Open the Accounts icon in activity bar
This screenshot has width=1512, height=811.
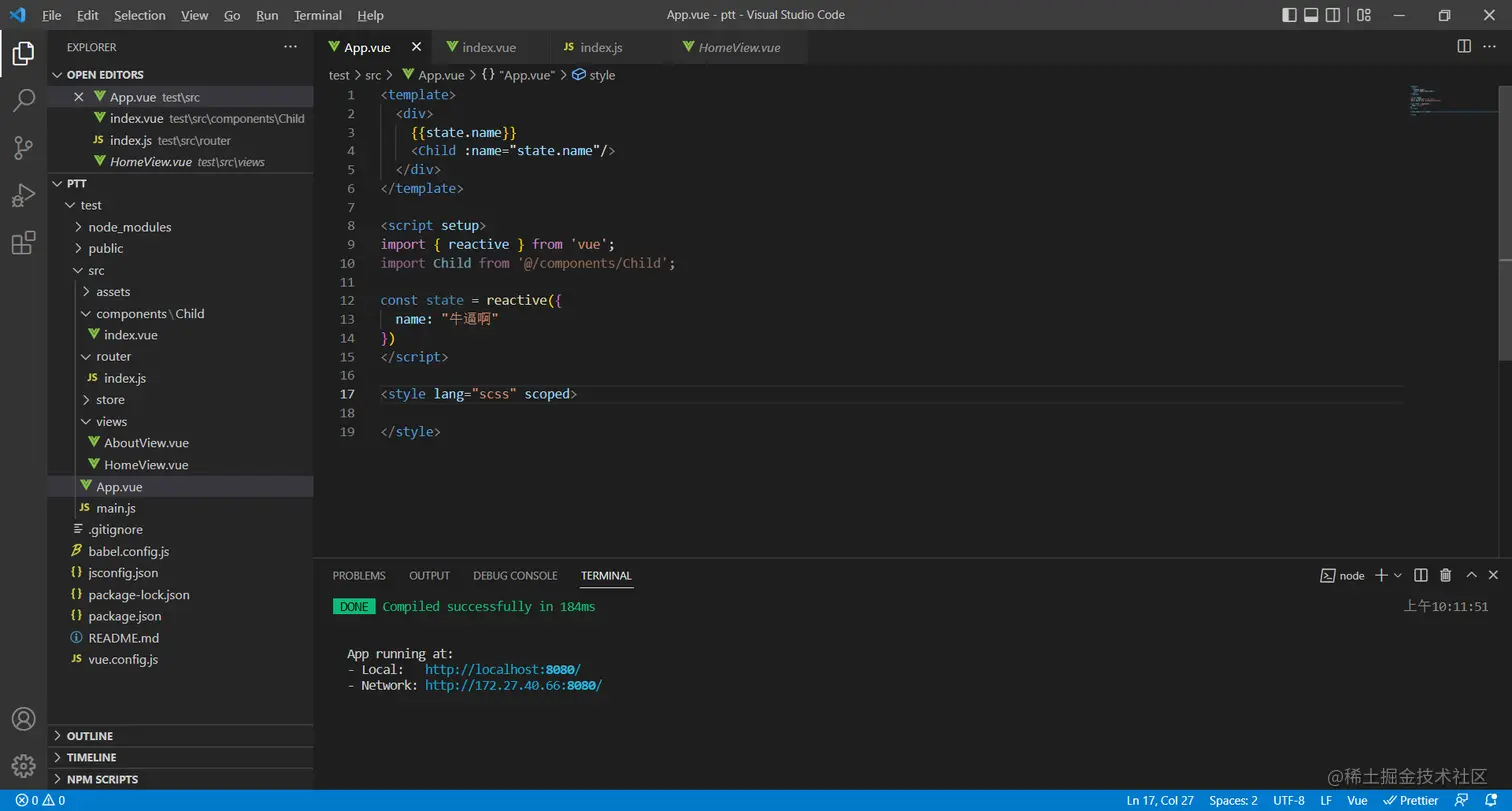[x=23, y=719]
